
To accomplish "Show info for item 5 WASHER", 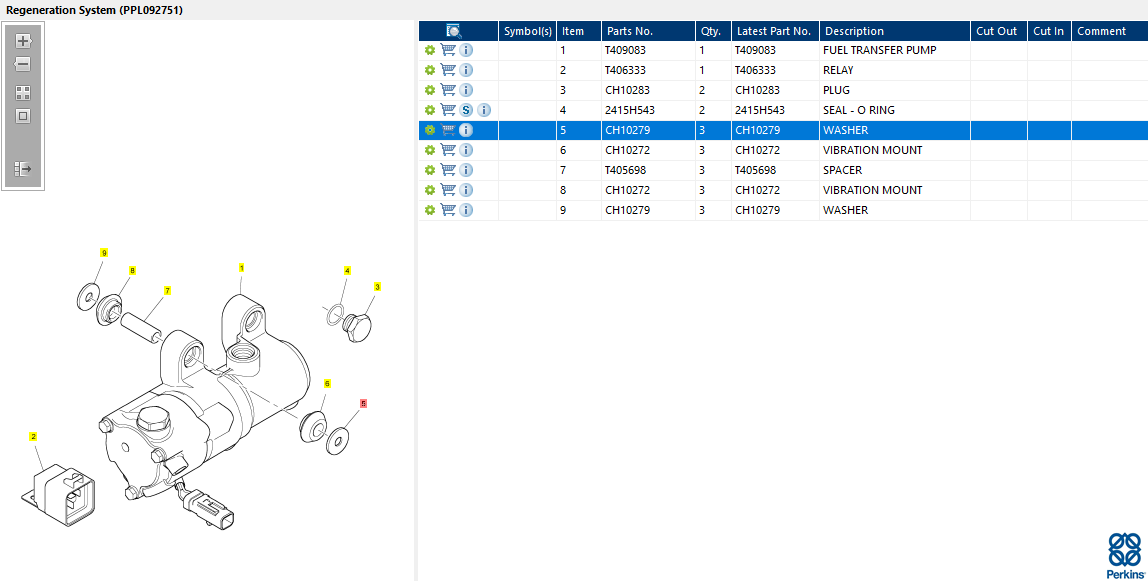I will pyautogui.click(x=466, y=130).
